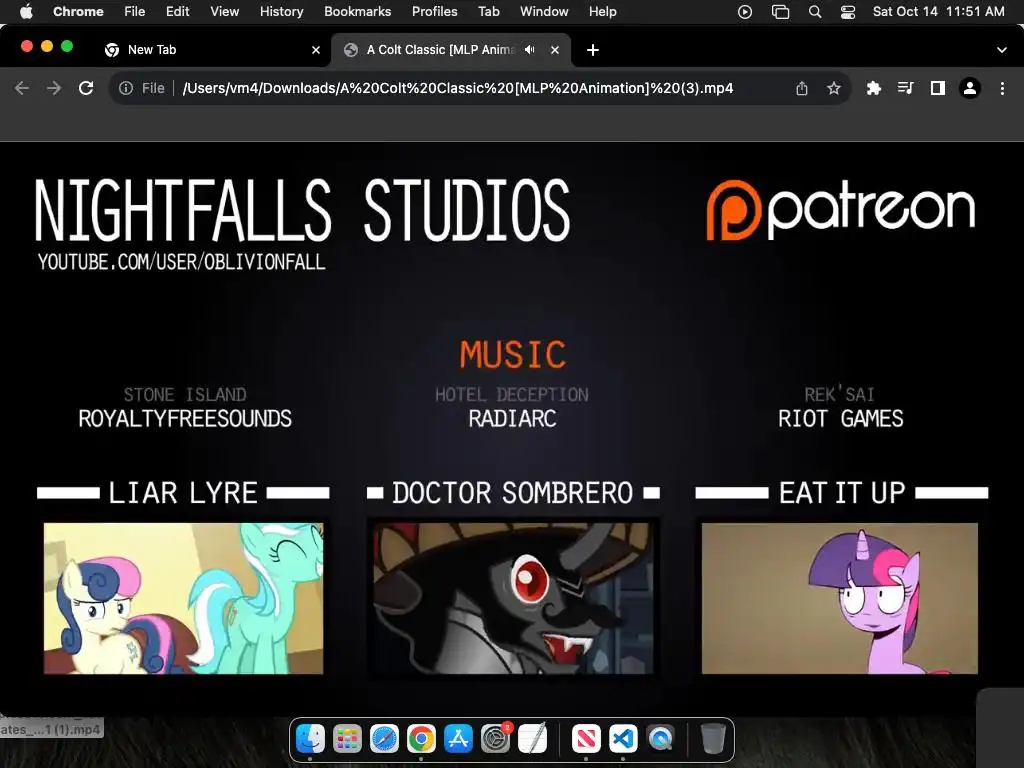Open the Trash in the dock

[713, 739]
